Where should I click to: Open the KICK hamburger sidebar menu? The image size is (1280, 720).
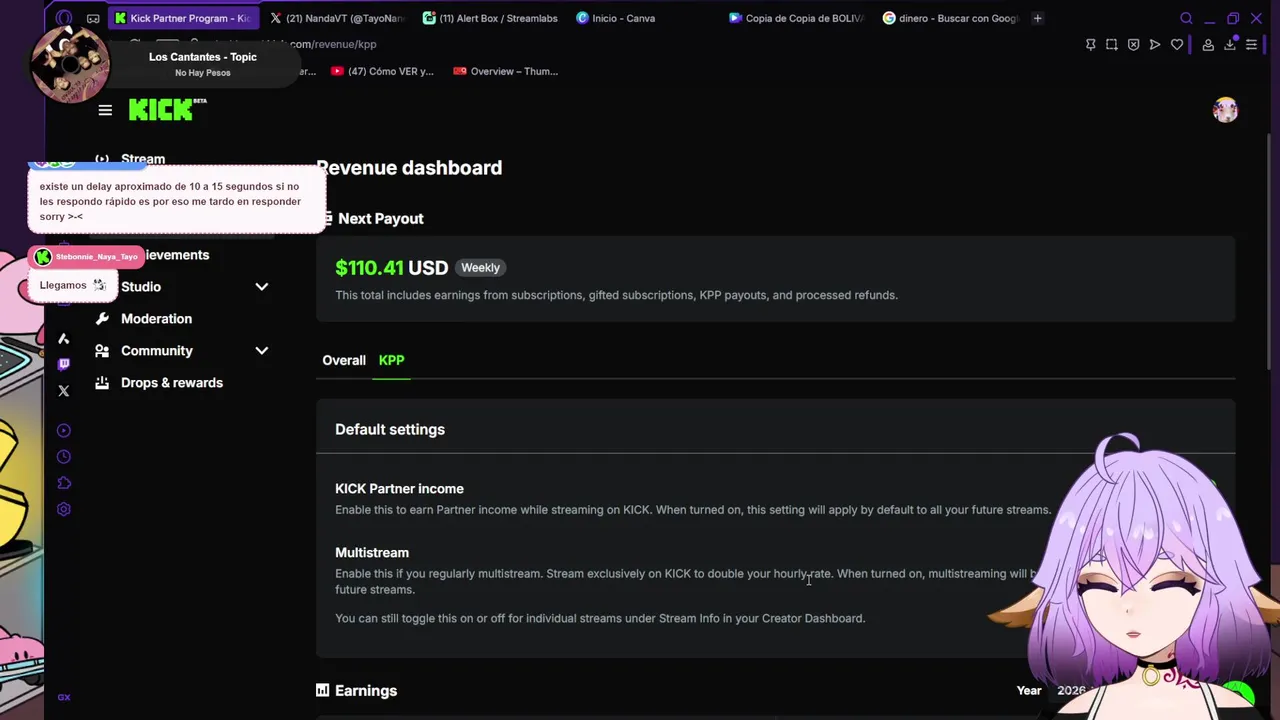point(105,110)
